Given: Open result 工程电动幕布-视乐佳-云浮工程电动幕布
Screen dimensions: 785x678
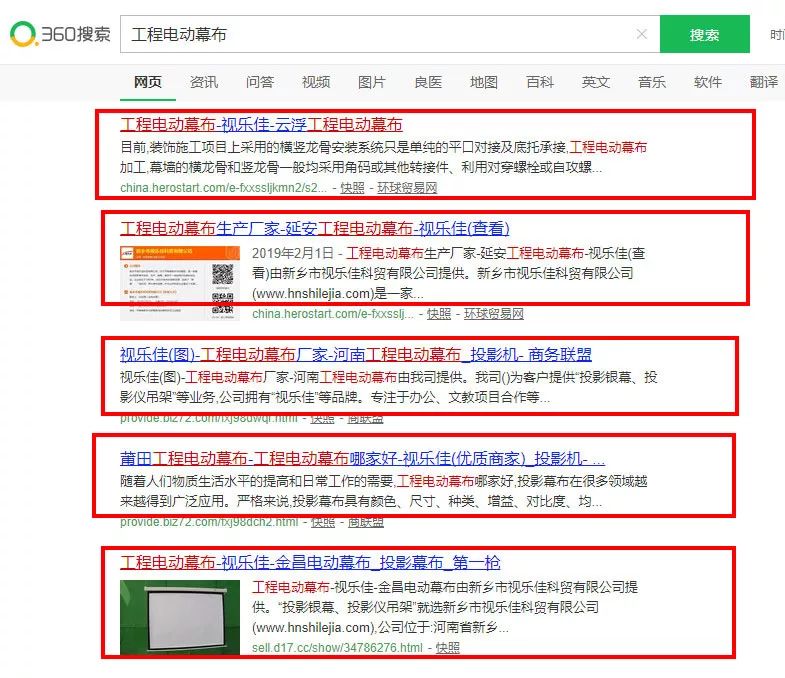Looking at the screenshot, I should tap(261, 124).
